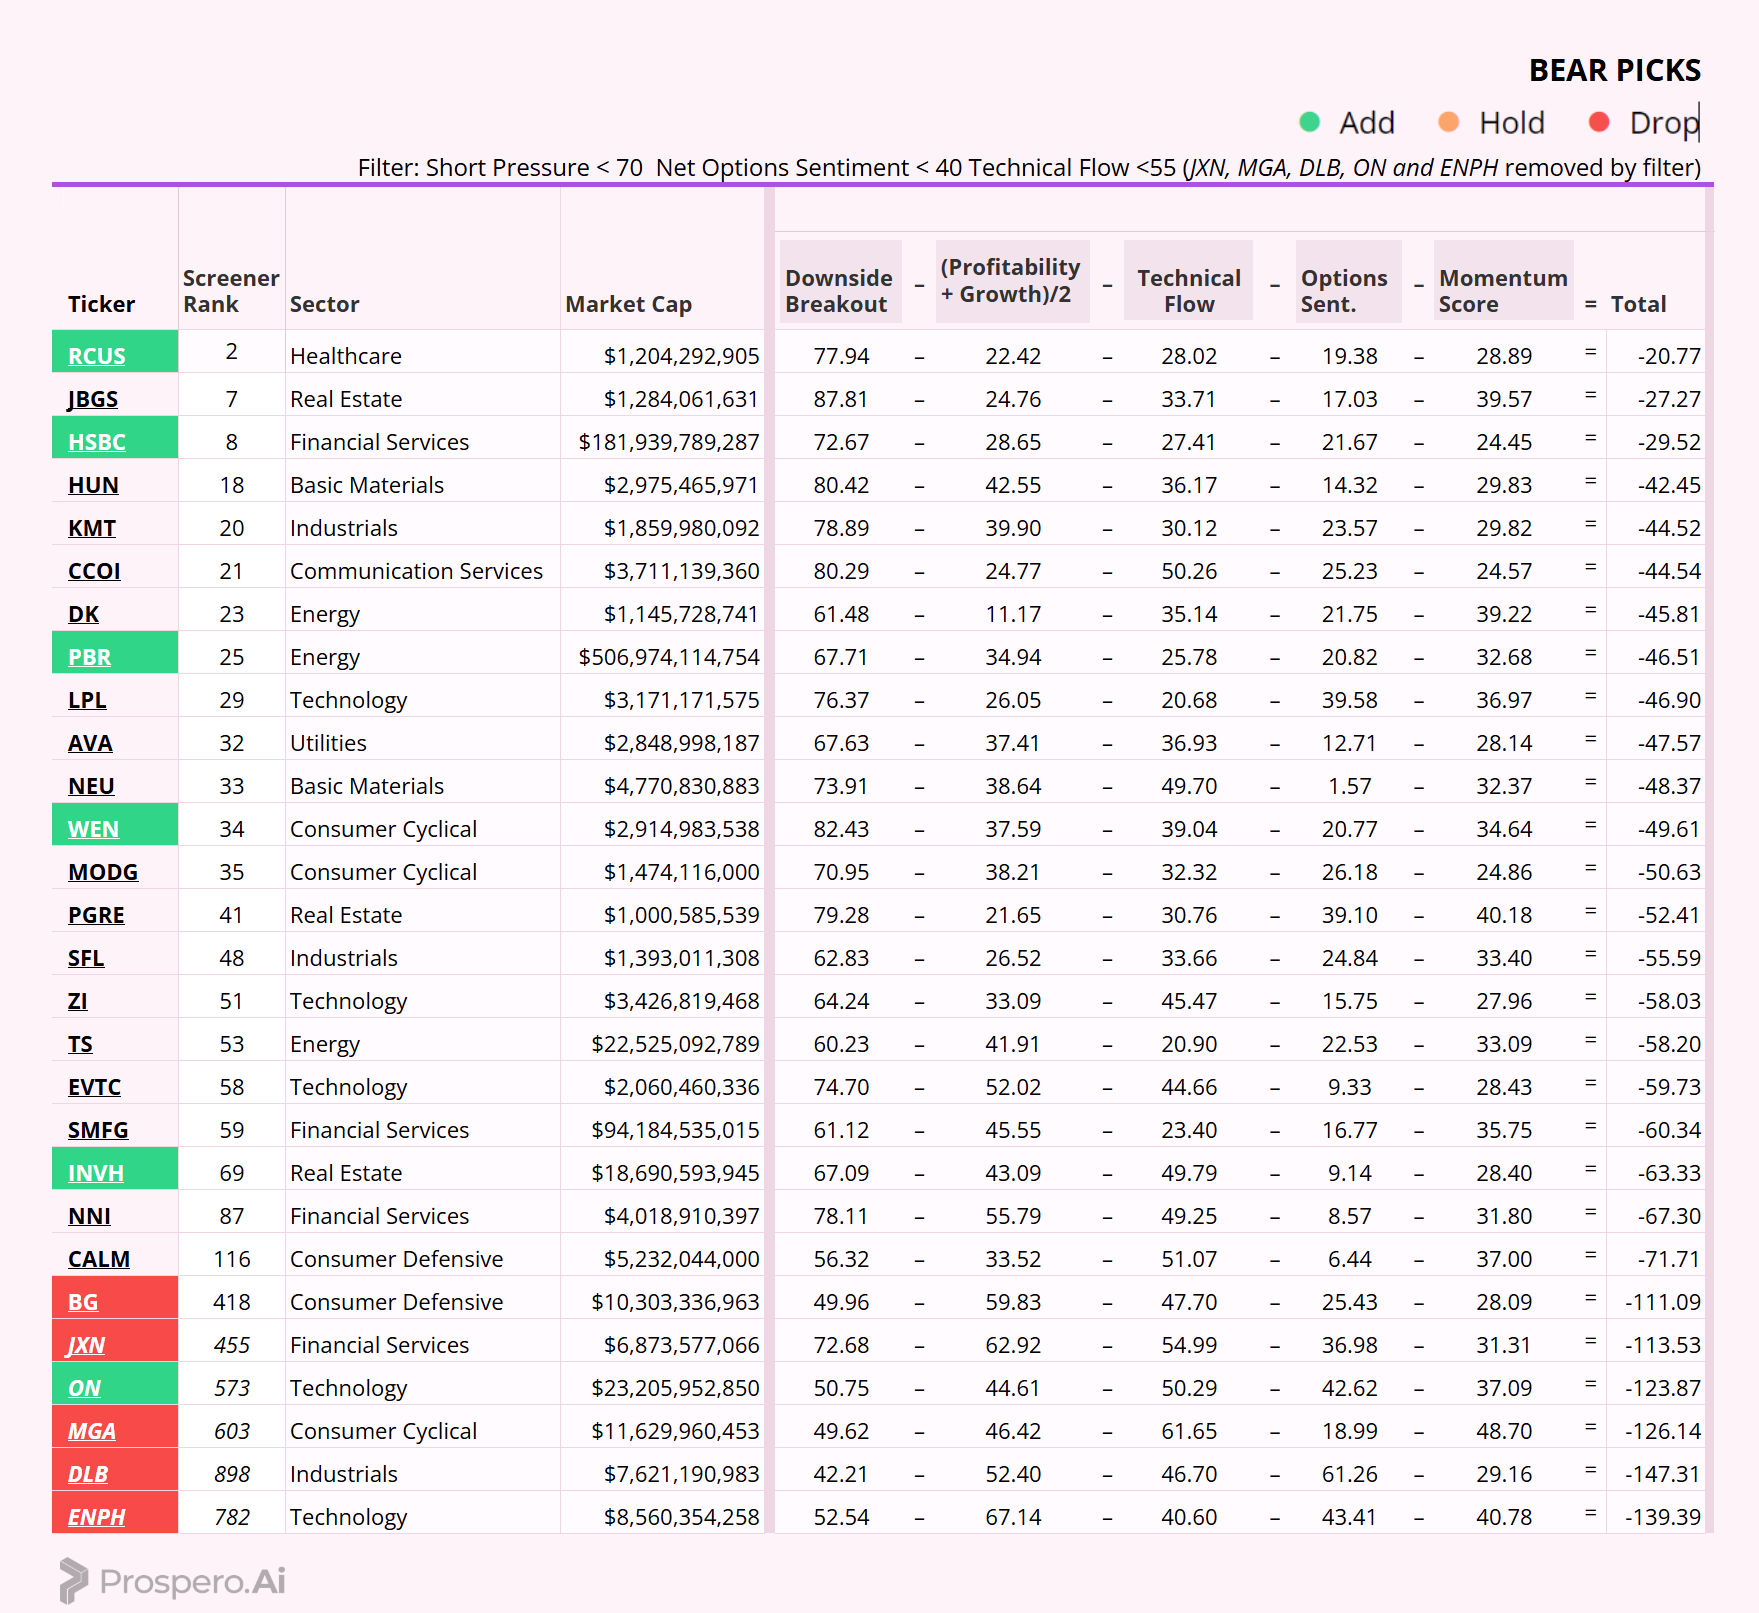1759x1613 pixels.
Task: Select DLB total value -147.31
Action: (1662, 1474)
